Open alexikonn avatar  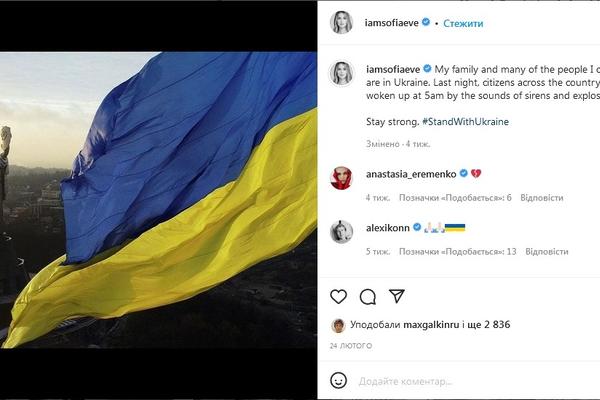click(341, 232)
